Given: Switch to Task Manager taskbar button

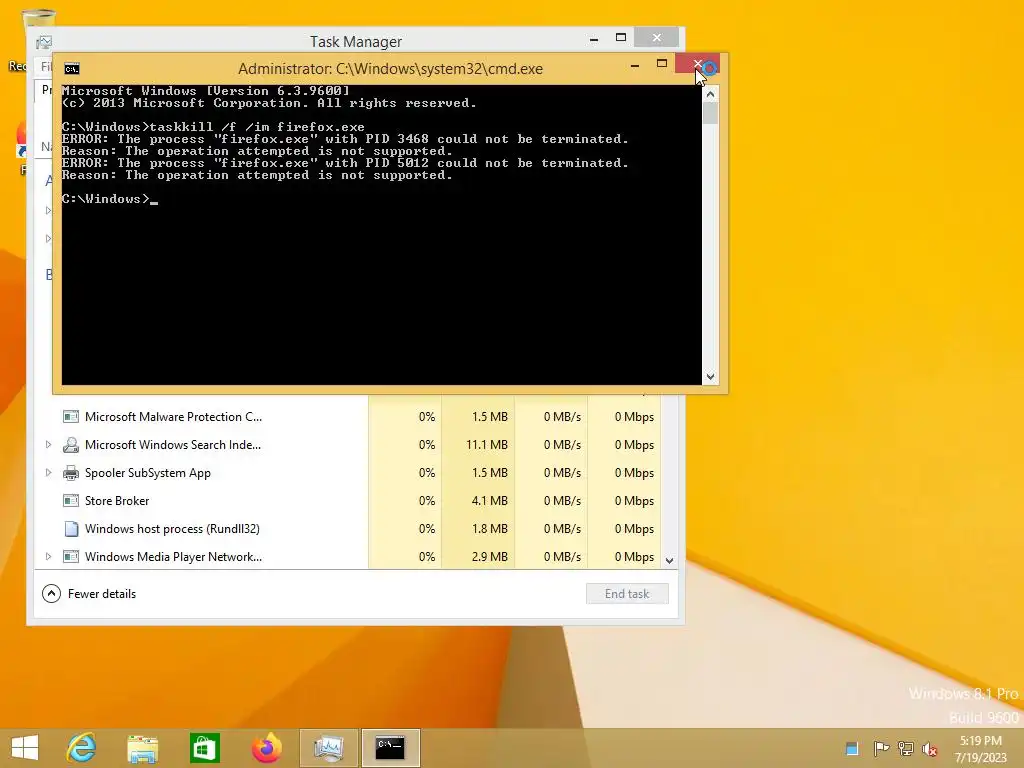Looking at the screenshot, I should 328,748.
